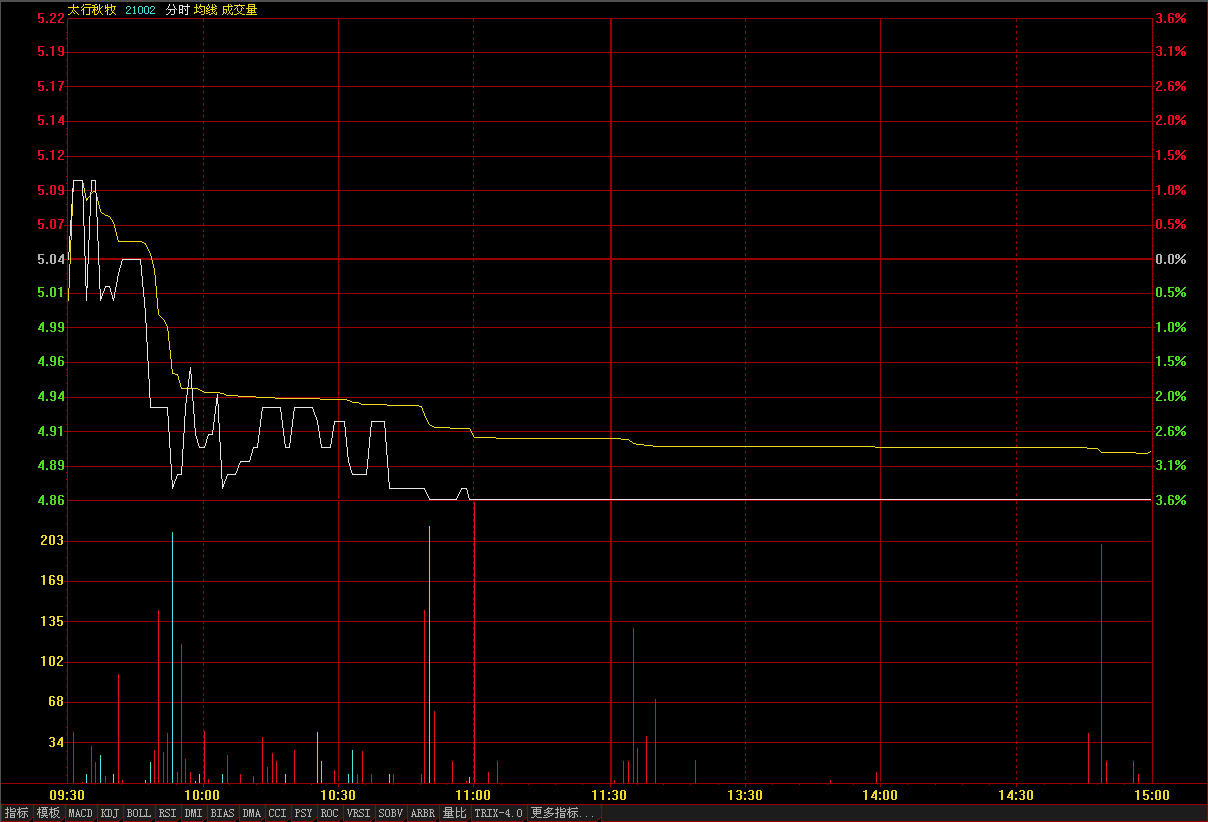Click the stock code 21002
Screen dimensions: 1208x822
141,10
